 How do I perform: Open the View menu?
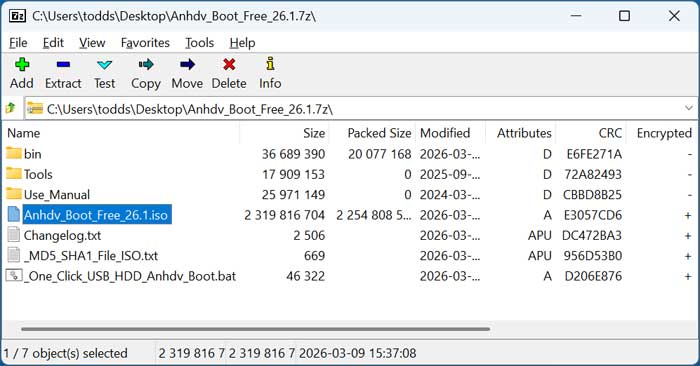pyautogui.click(x=92, y=43)
